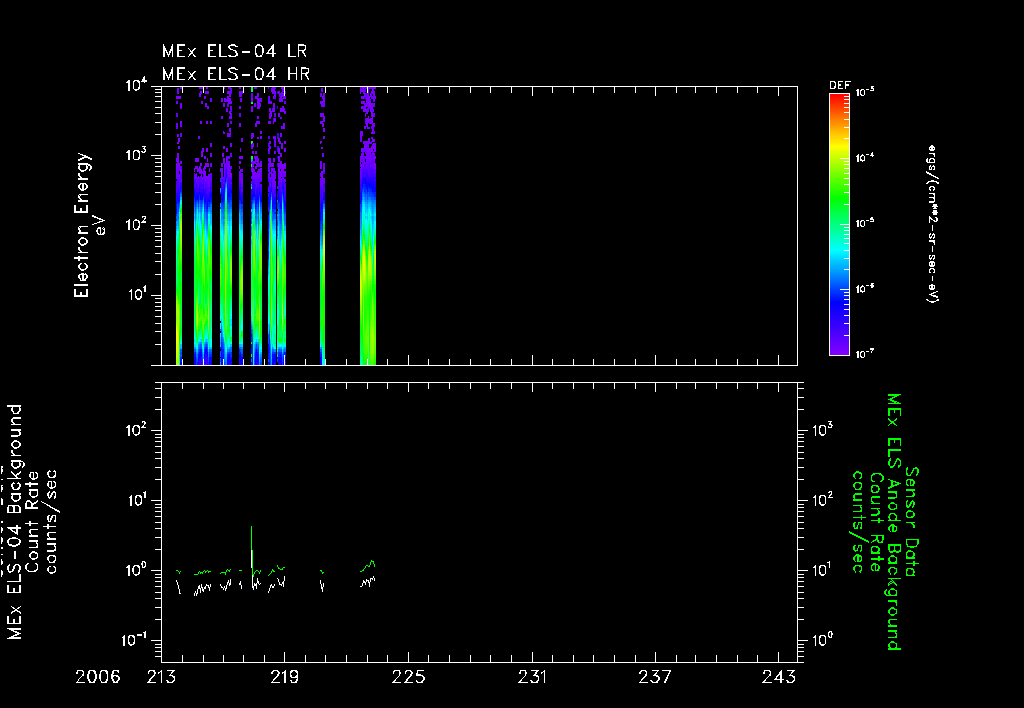Click the year '2006' on the time axis
Image resolution: width=1024 pixels, height=708 pixels.
pyautogui.click(x=98, y=677)
